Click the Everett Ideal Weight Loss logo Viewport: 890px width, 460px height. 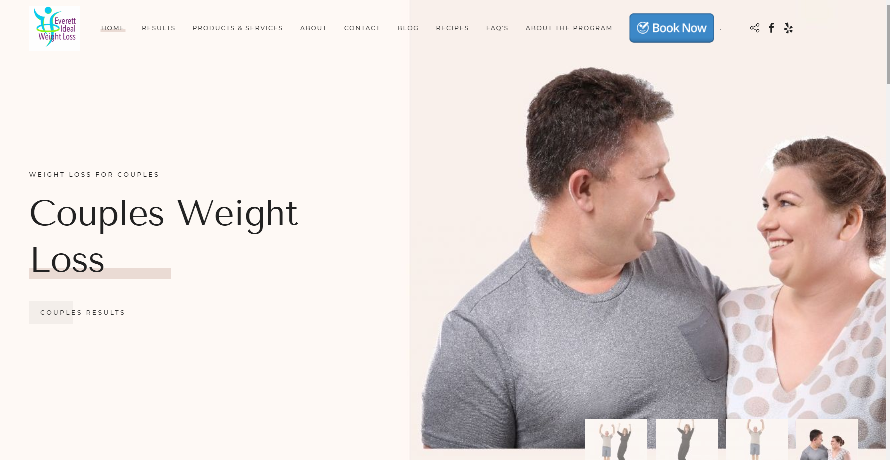point(54,28)
